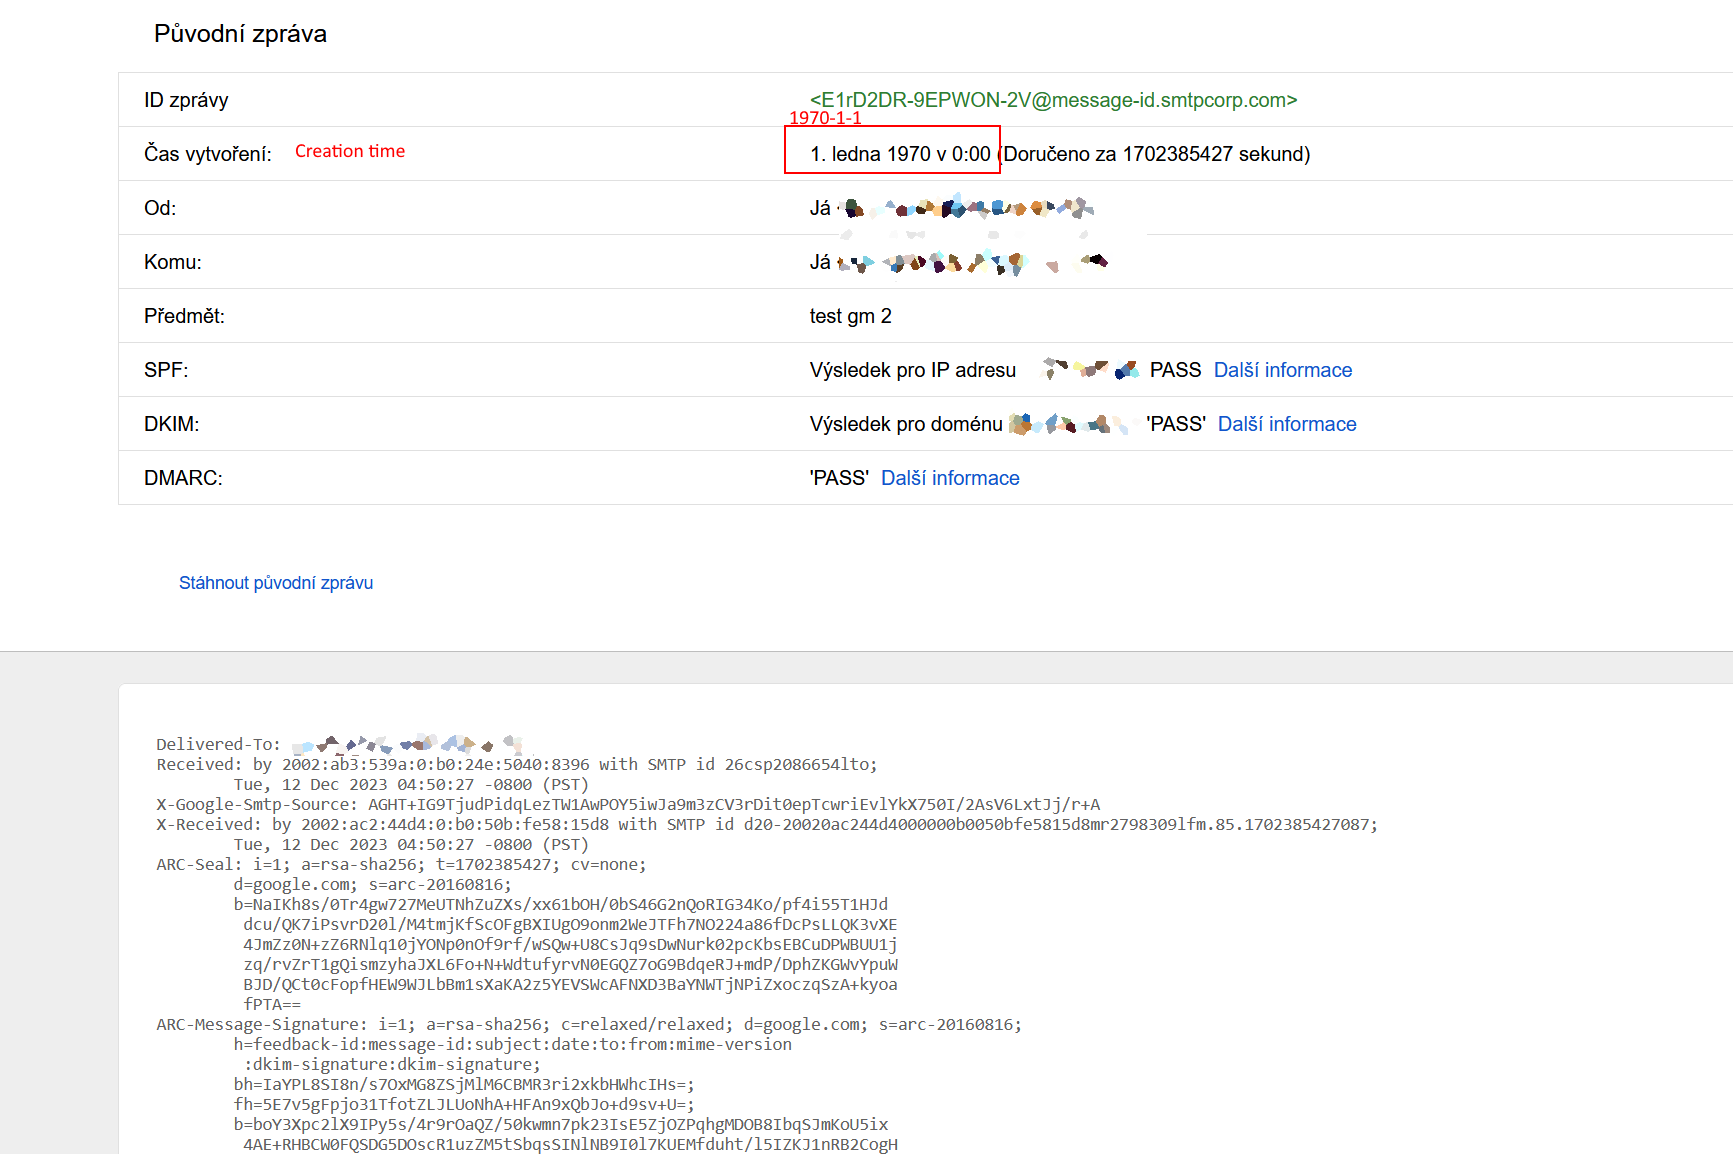Open DMARC 'Další informace' link
This screenshot has width=1733, height=1154.
949,478
